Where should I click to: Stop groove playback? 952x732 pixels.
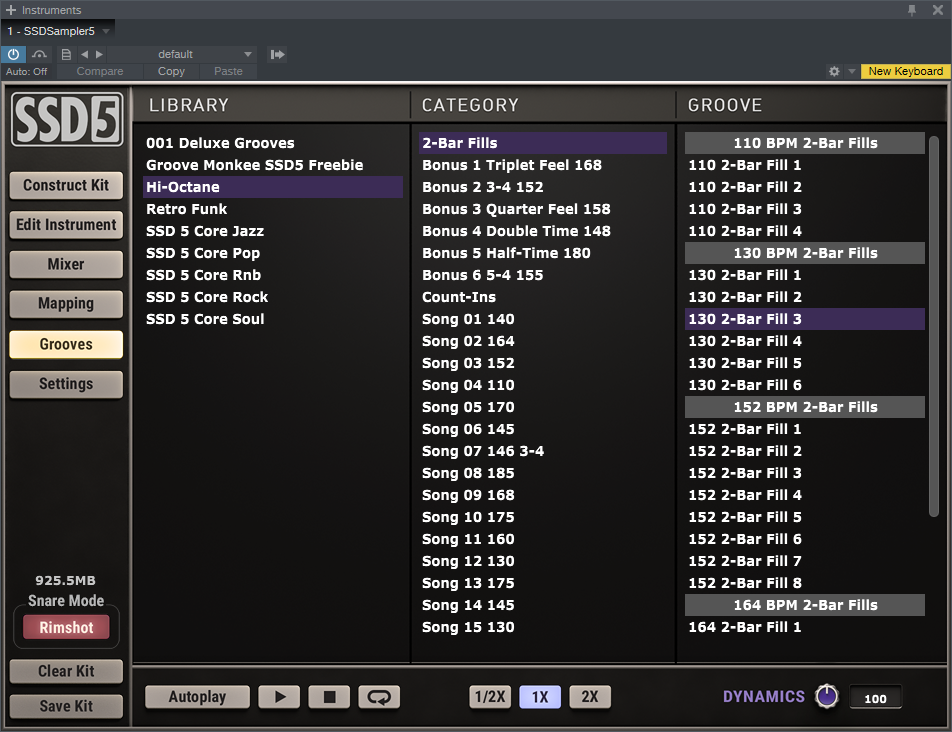tap(329, 697)
